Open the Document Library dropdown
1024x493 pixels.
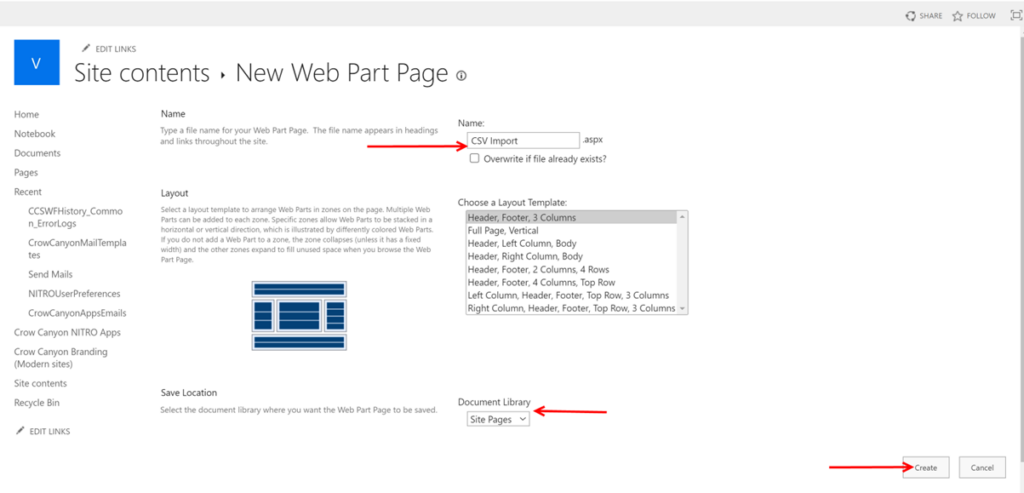(498, 420)
